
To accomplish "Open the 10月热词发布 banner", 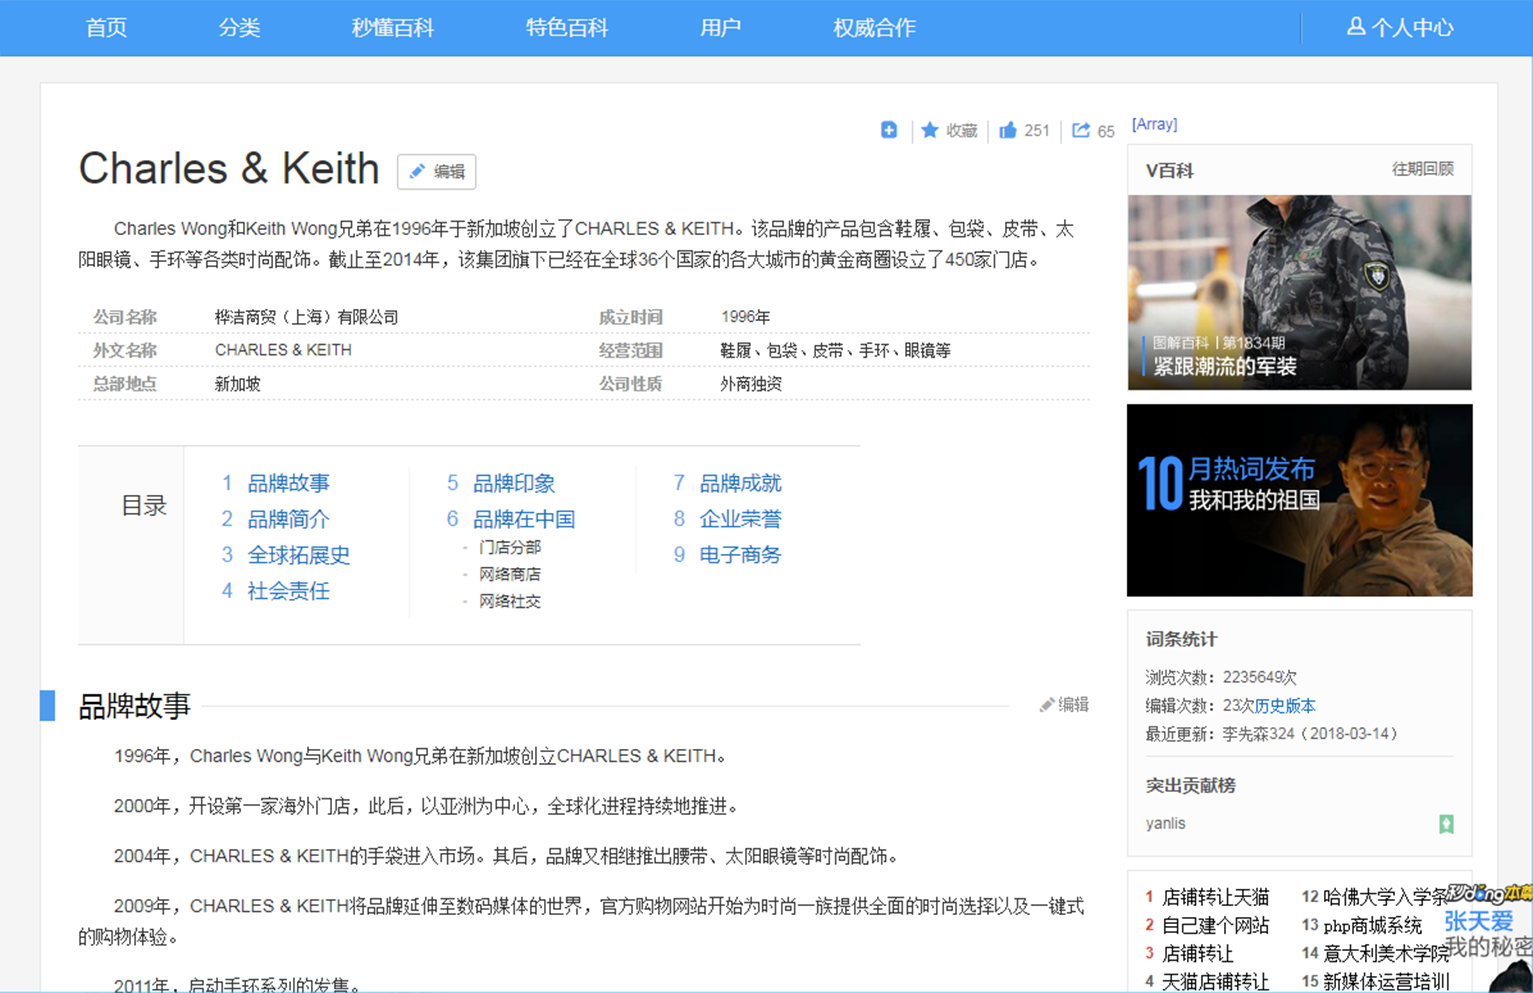I will click(1299, 500).
